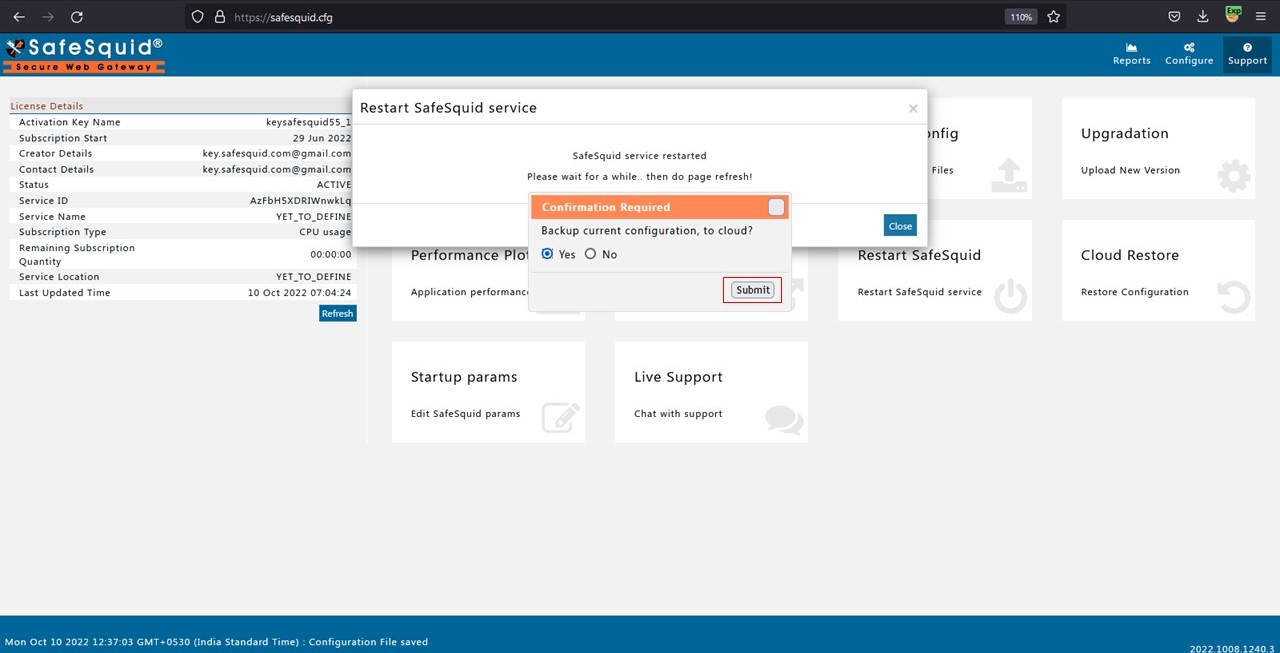Click Close in the restart dialog

(900, 226)
